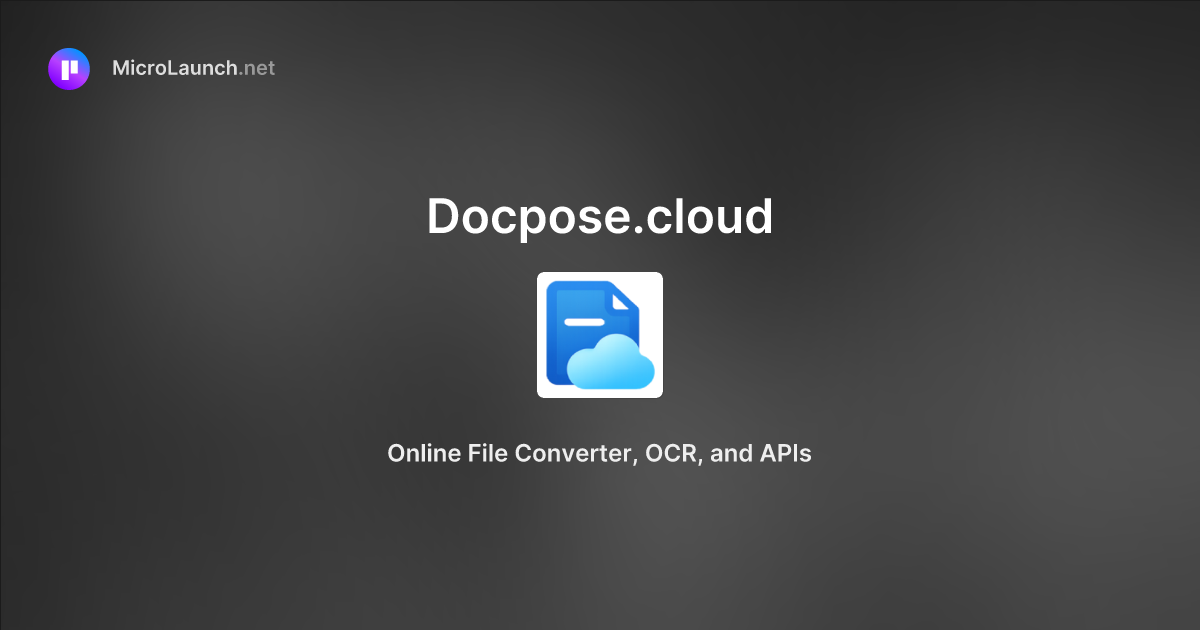Click the purple MicroLaunch logo icon

coord(69,69)
